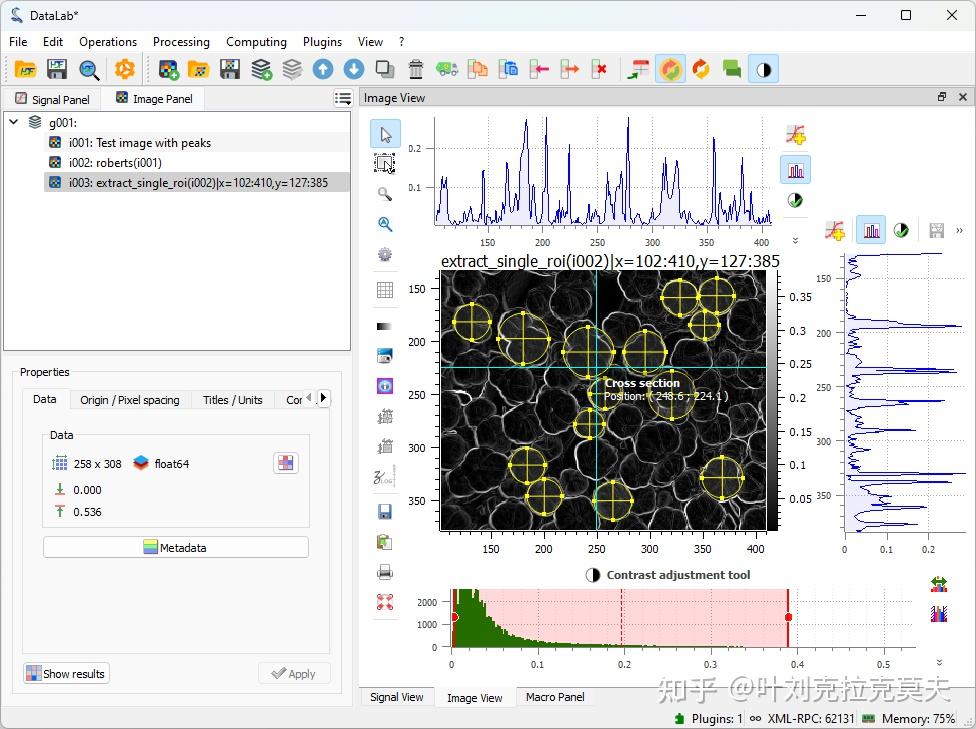Toggle grid display icon
The image size is (976, 729).
pos(385,290)
